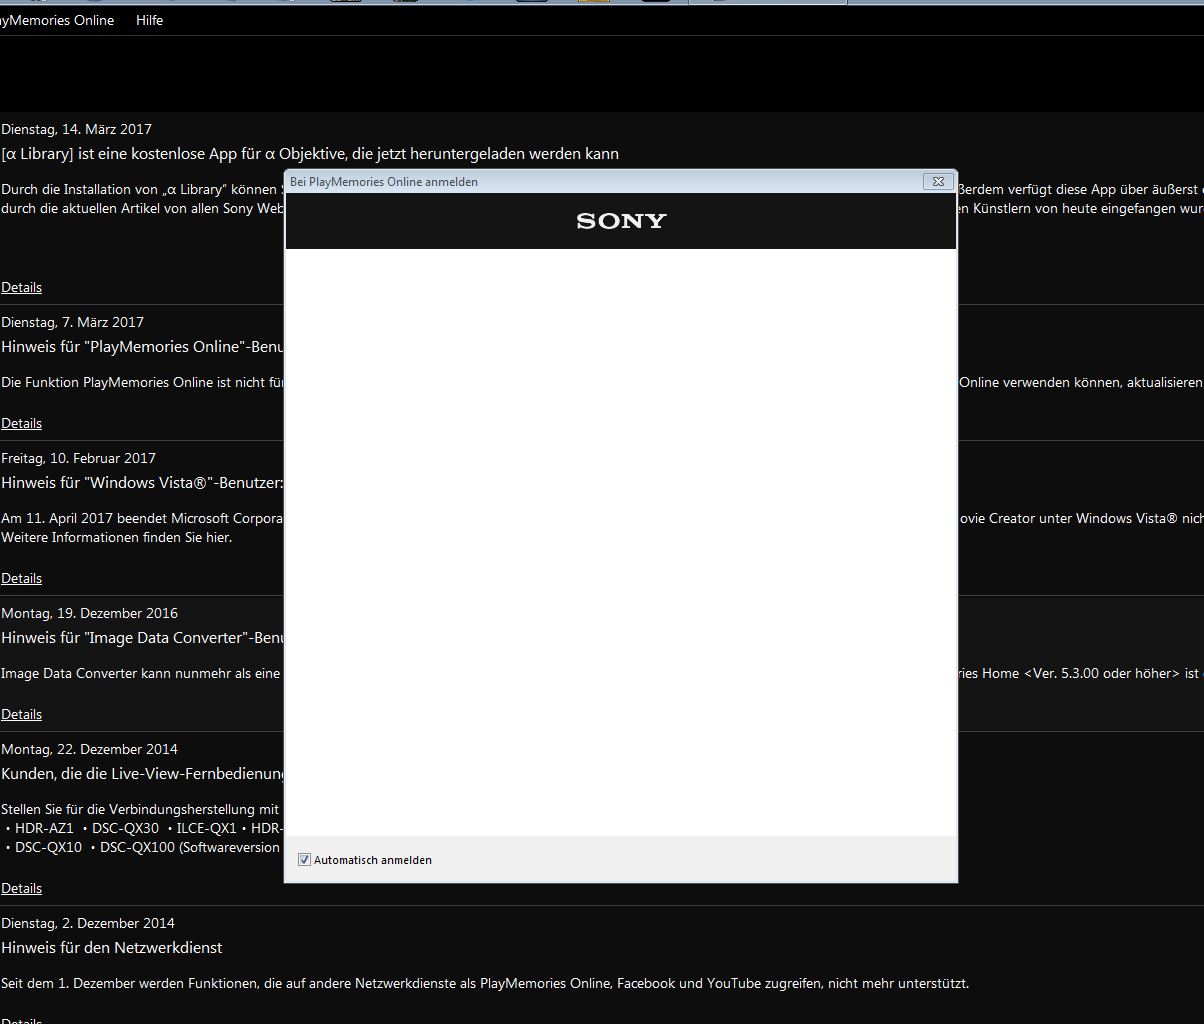
Task: Click the Hinweis für den Netzwerkdienst headline
Action: [x=111, y=947]
